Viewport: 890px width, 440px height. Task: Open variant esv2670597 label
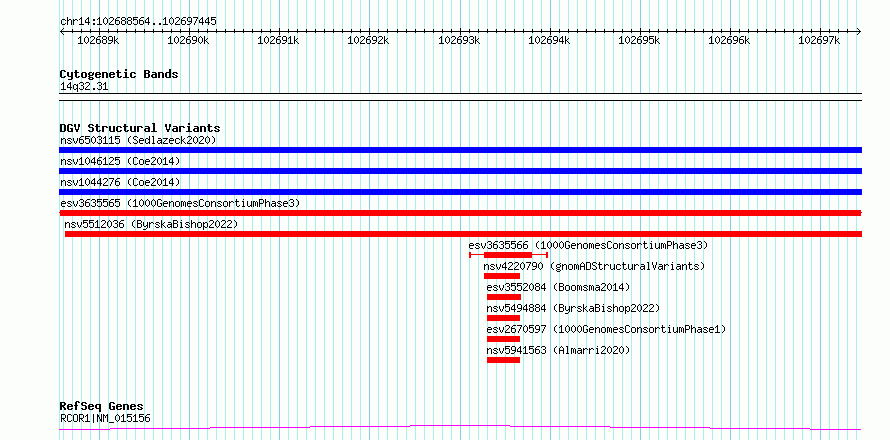coord(606,329)
